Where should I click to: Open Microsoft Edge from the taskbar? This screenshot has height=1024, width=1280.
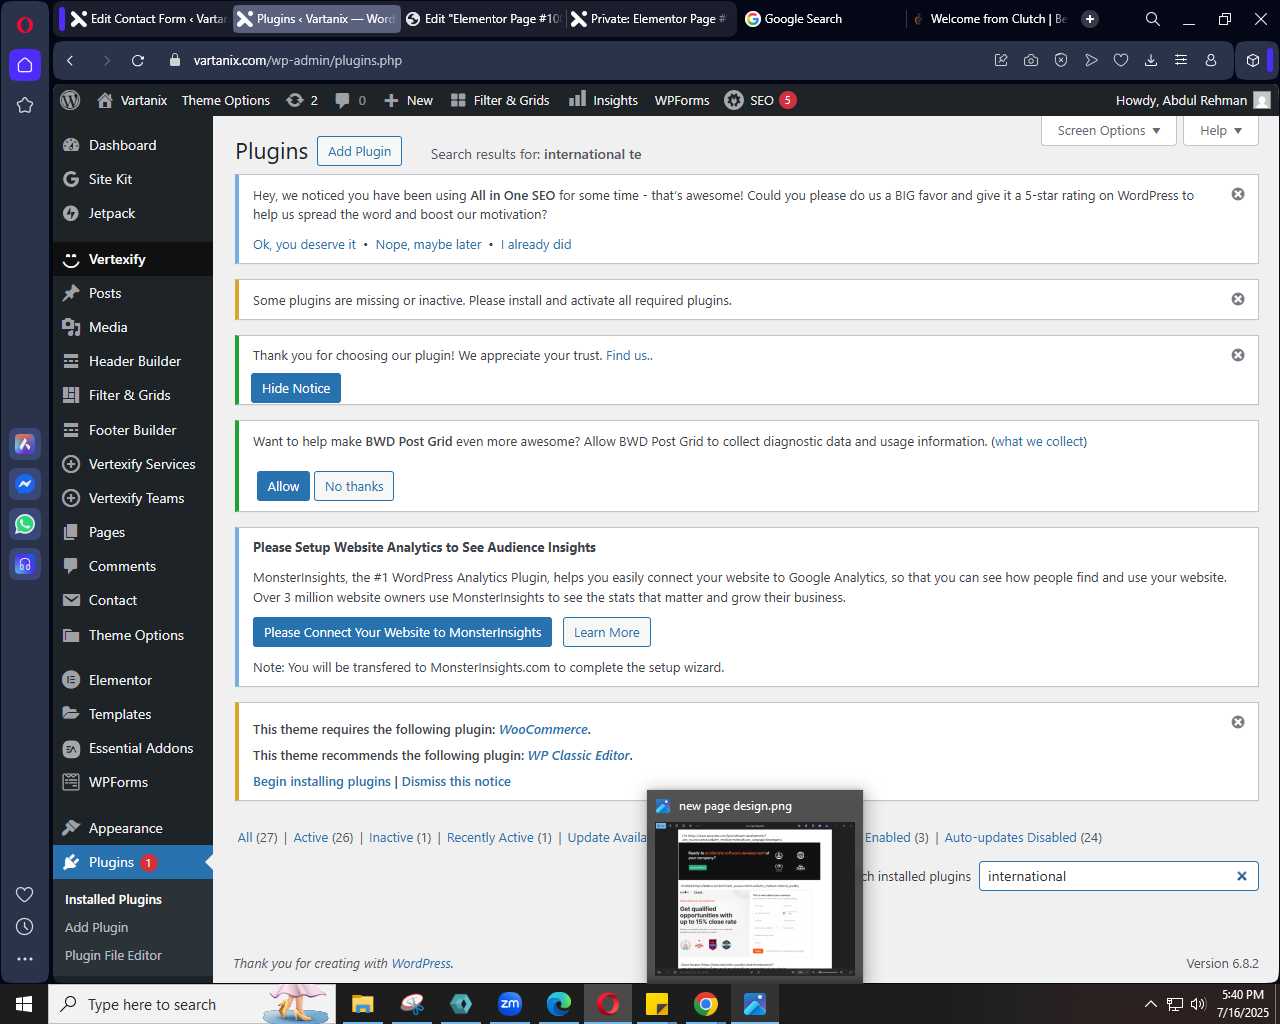click(559, 1004)
